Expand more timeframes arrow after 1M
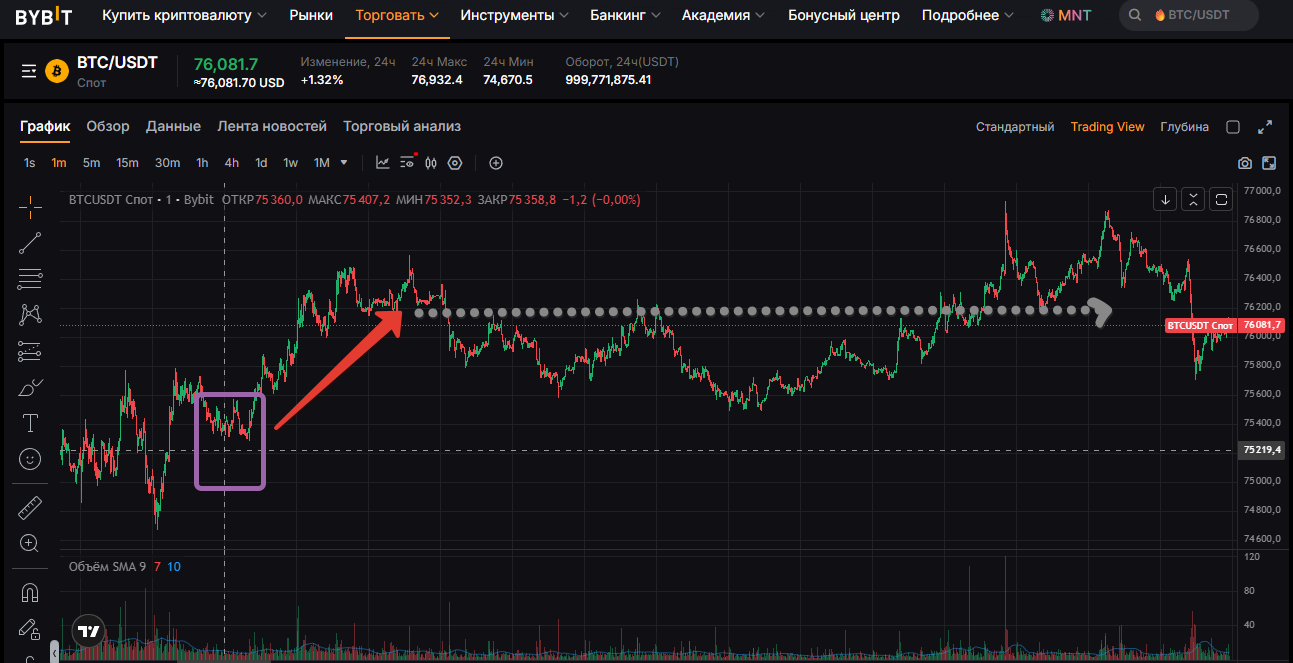Image resolution: width=1293 pixels, height=663 pixels. pos(344,162)
